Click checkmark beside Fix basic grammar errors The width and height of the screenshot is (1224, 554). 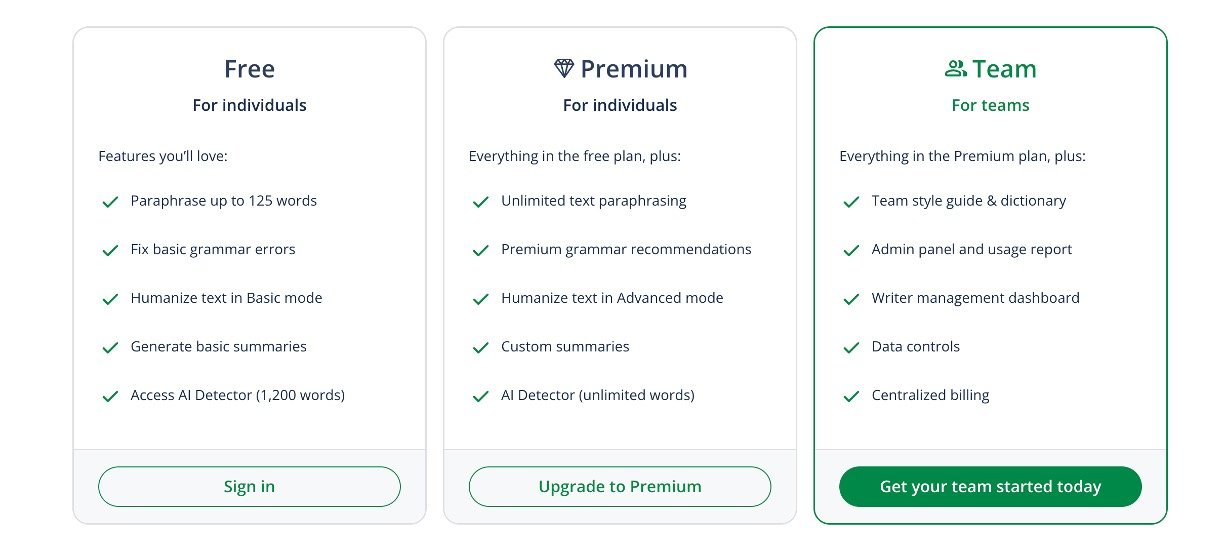111,250
